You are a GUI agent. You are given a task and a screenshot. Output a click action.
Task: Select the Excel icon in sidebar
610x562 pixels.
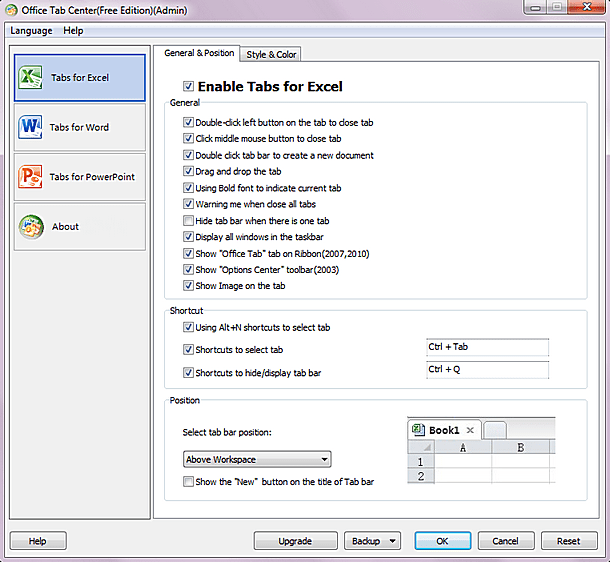(x=30, y=77)
